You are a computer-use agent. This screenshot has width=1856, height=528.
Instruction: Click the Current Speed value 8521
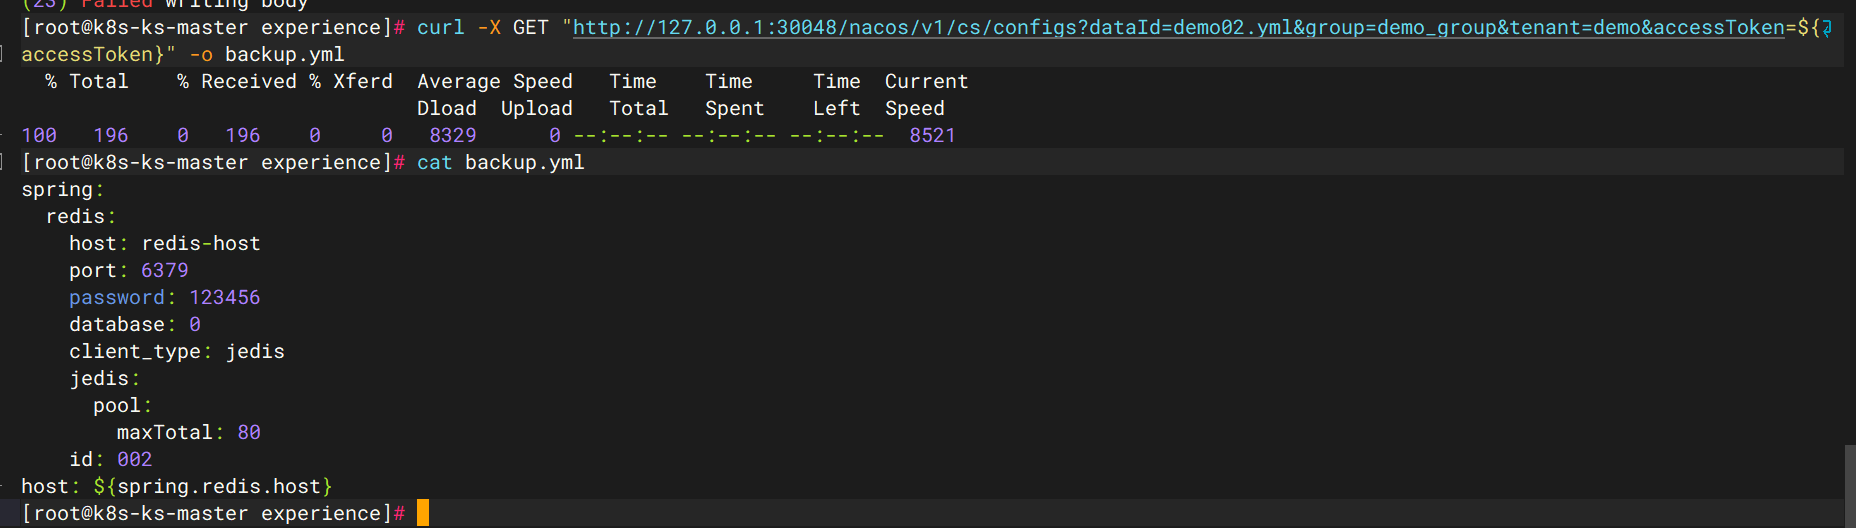pyautogui.click(x=932, y=136)
